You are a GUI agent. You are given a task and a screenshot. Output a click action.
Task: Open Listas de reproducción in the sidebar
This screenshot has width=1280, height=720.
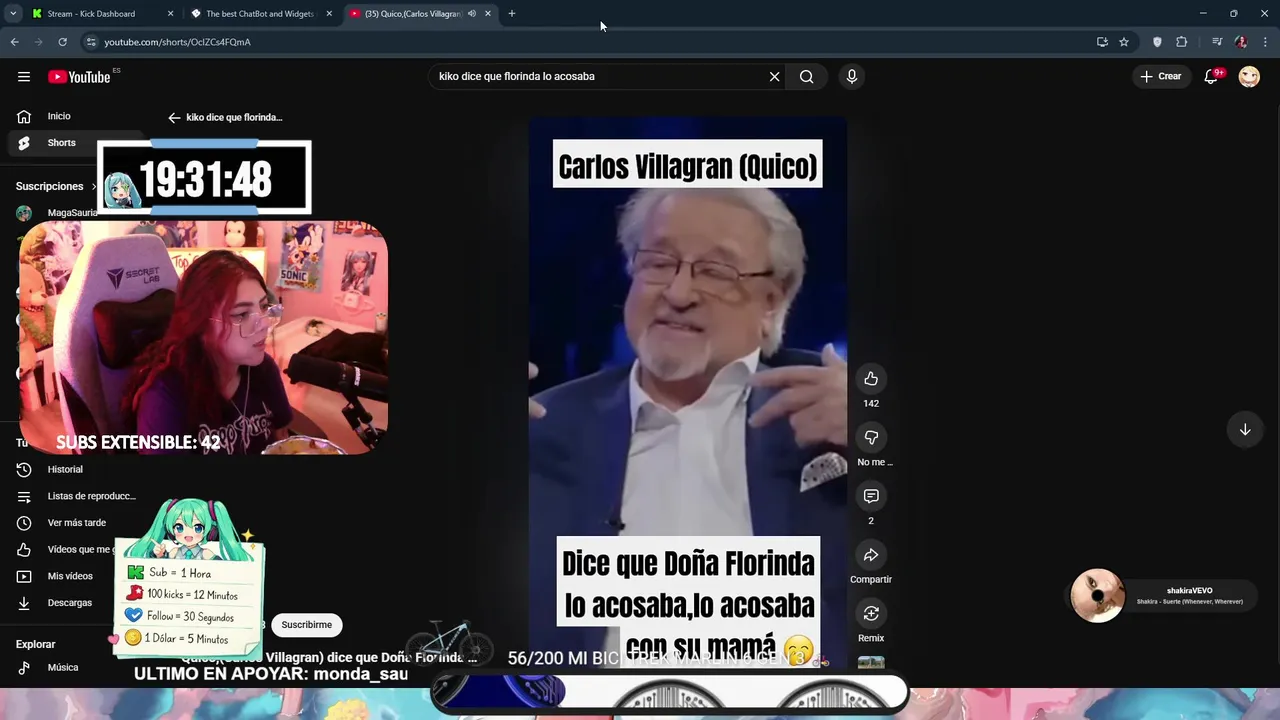click(90, 496)
